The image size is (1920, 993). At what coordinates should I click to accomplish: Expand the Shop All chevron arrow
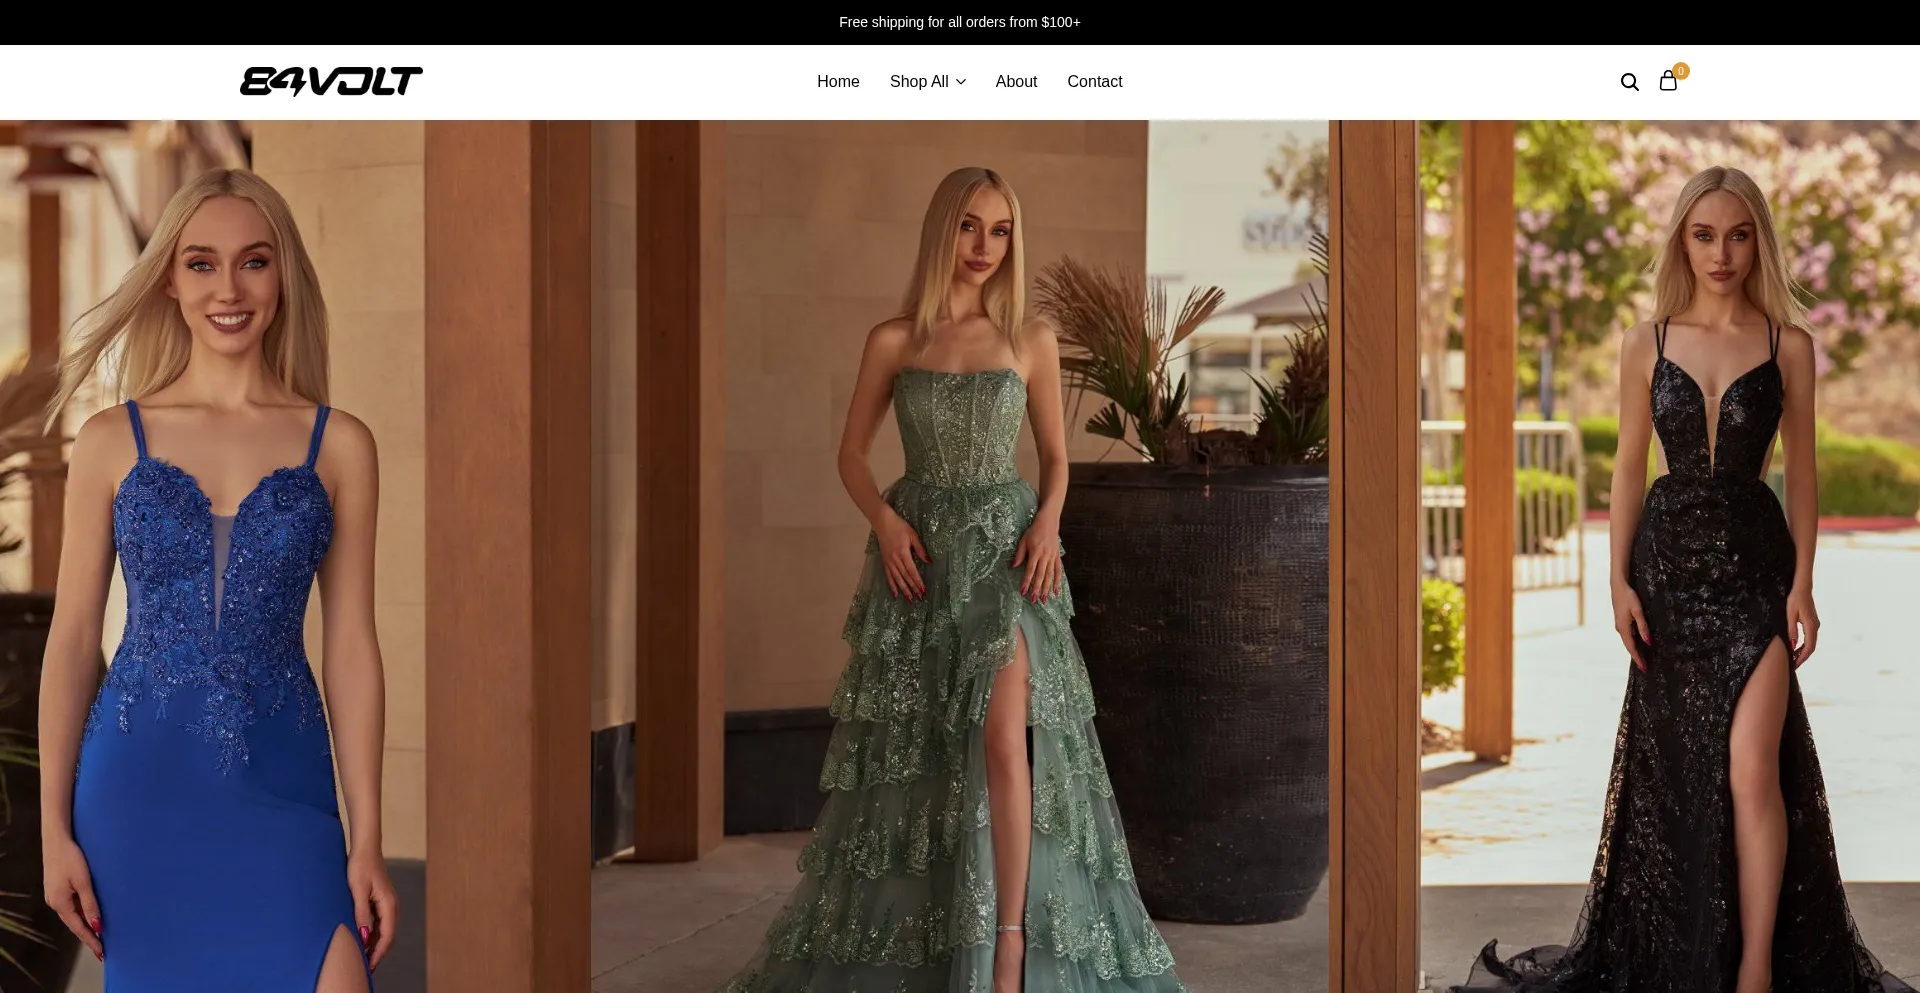[x=961, y=82]
